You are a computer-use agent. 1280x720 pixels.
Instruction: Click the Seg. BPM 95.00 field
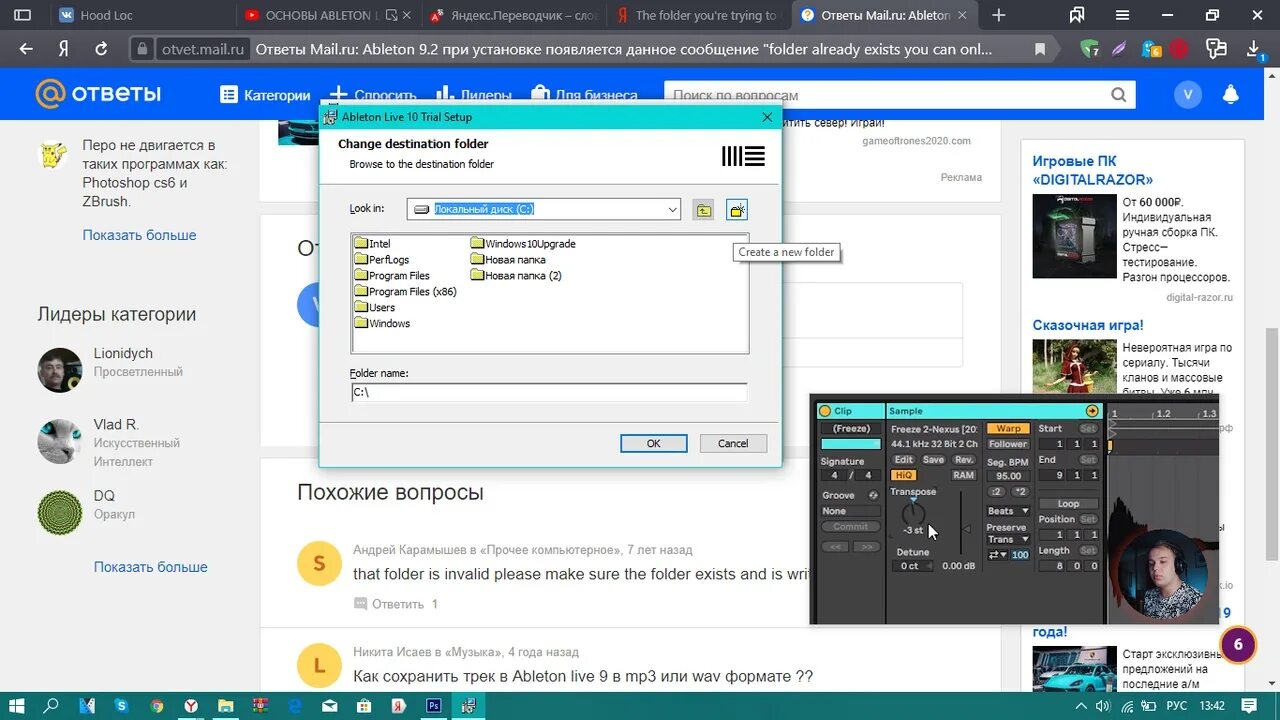click(1008, 476)
